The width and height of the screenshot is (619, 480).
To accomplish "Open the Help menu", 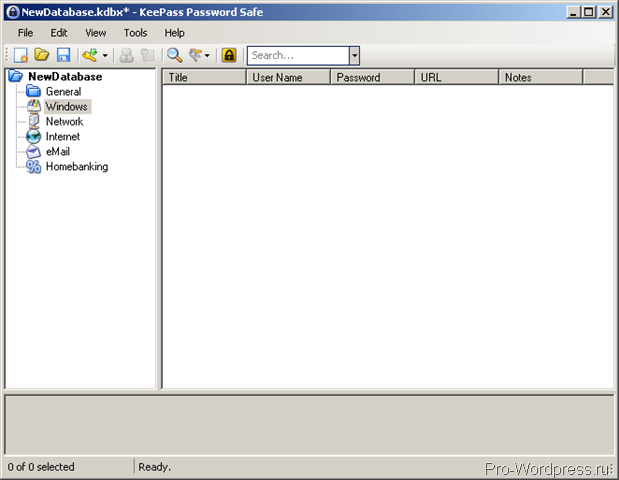I will (174, 33).
